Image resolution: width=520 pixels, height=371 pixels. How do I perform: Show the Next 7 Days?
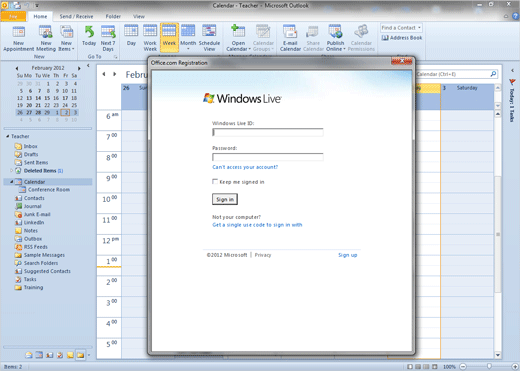(108, 39)
